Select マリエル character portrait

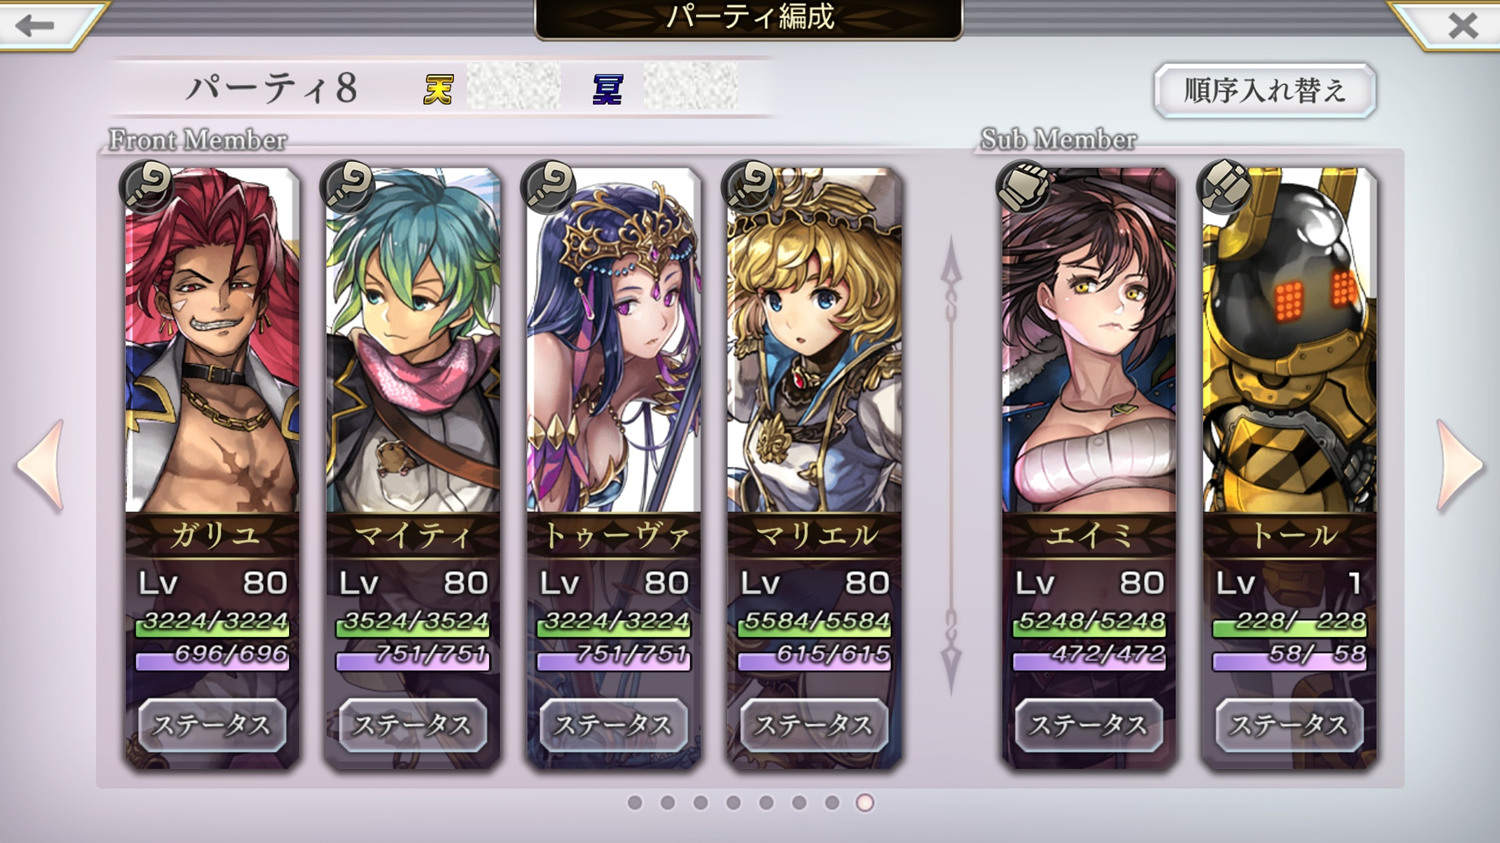coord(814,340)
